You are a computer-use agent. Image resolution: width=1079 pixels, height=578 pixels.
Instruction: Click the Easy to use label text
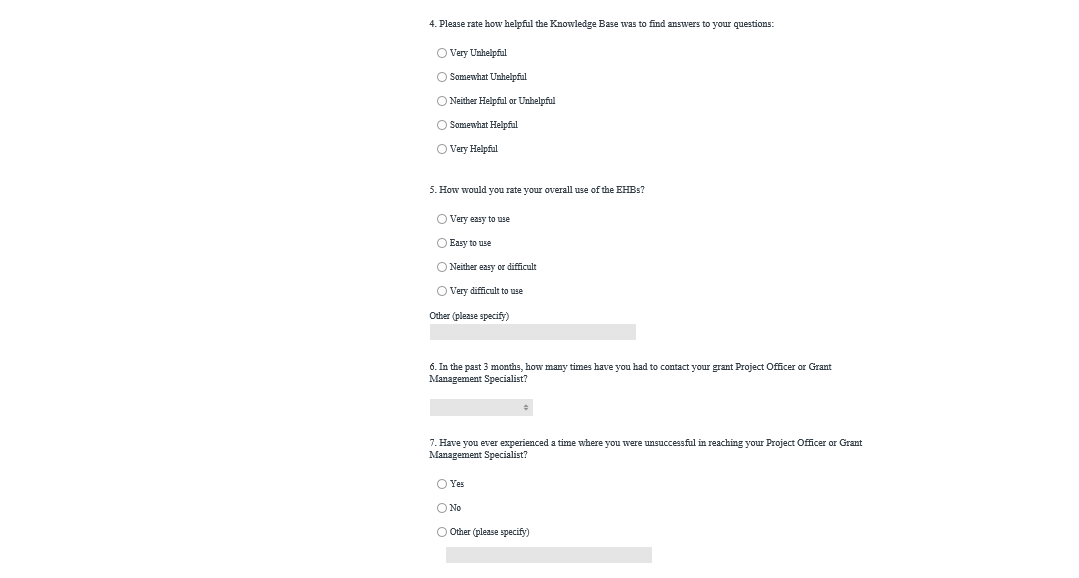pos(470,243)
